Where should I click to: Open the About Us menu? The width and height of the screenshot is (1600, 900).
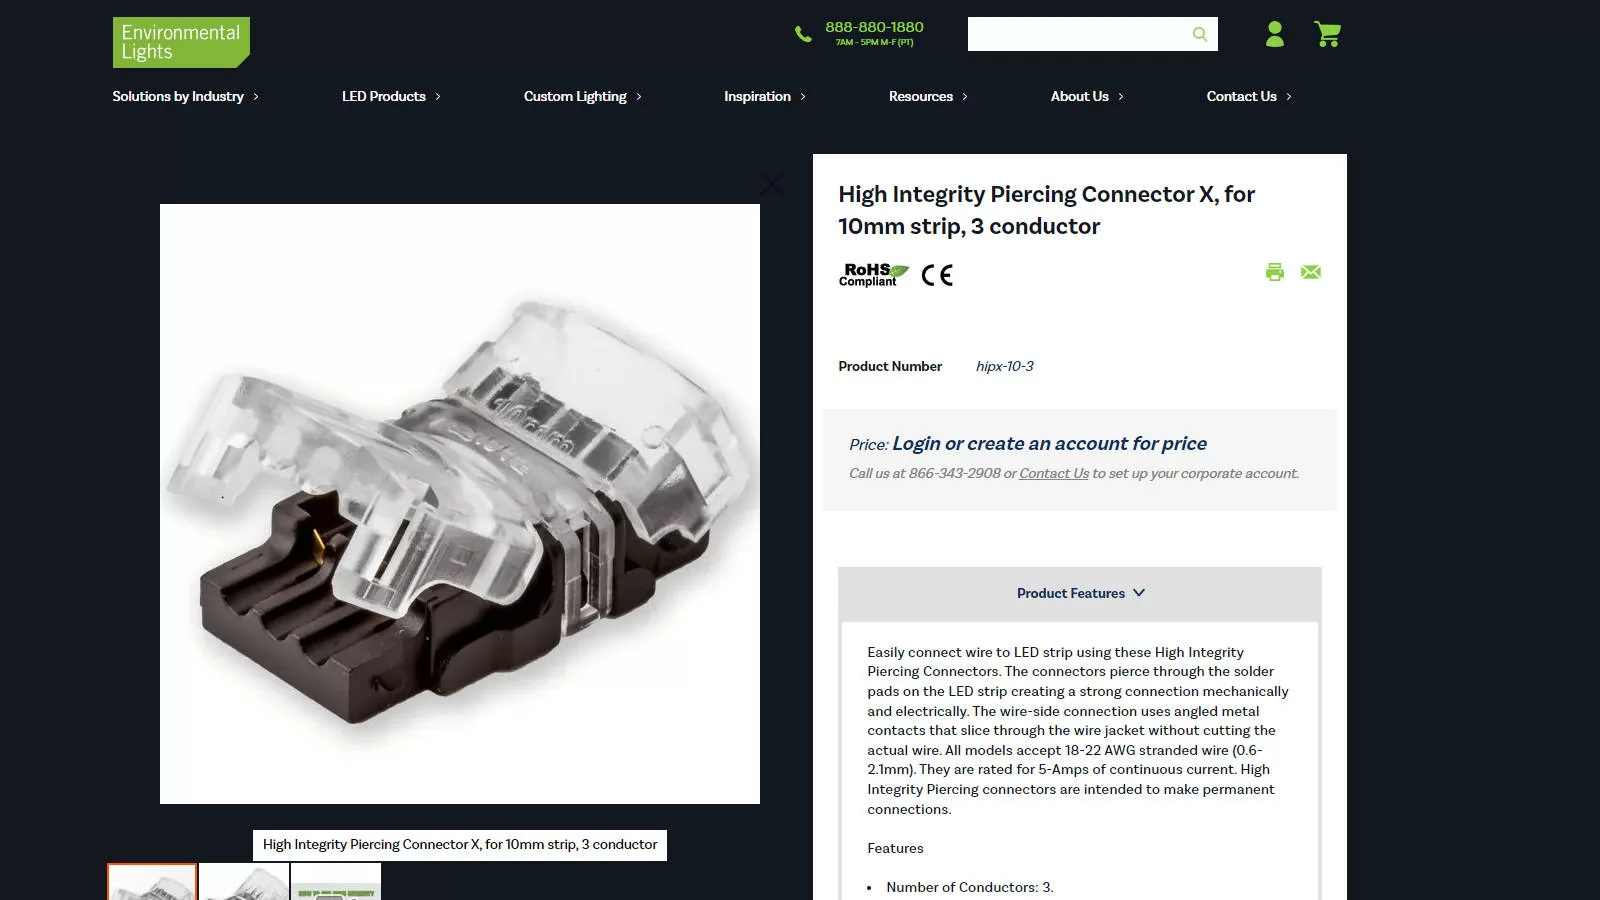click(x=1087, y=96)
